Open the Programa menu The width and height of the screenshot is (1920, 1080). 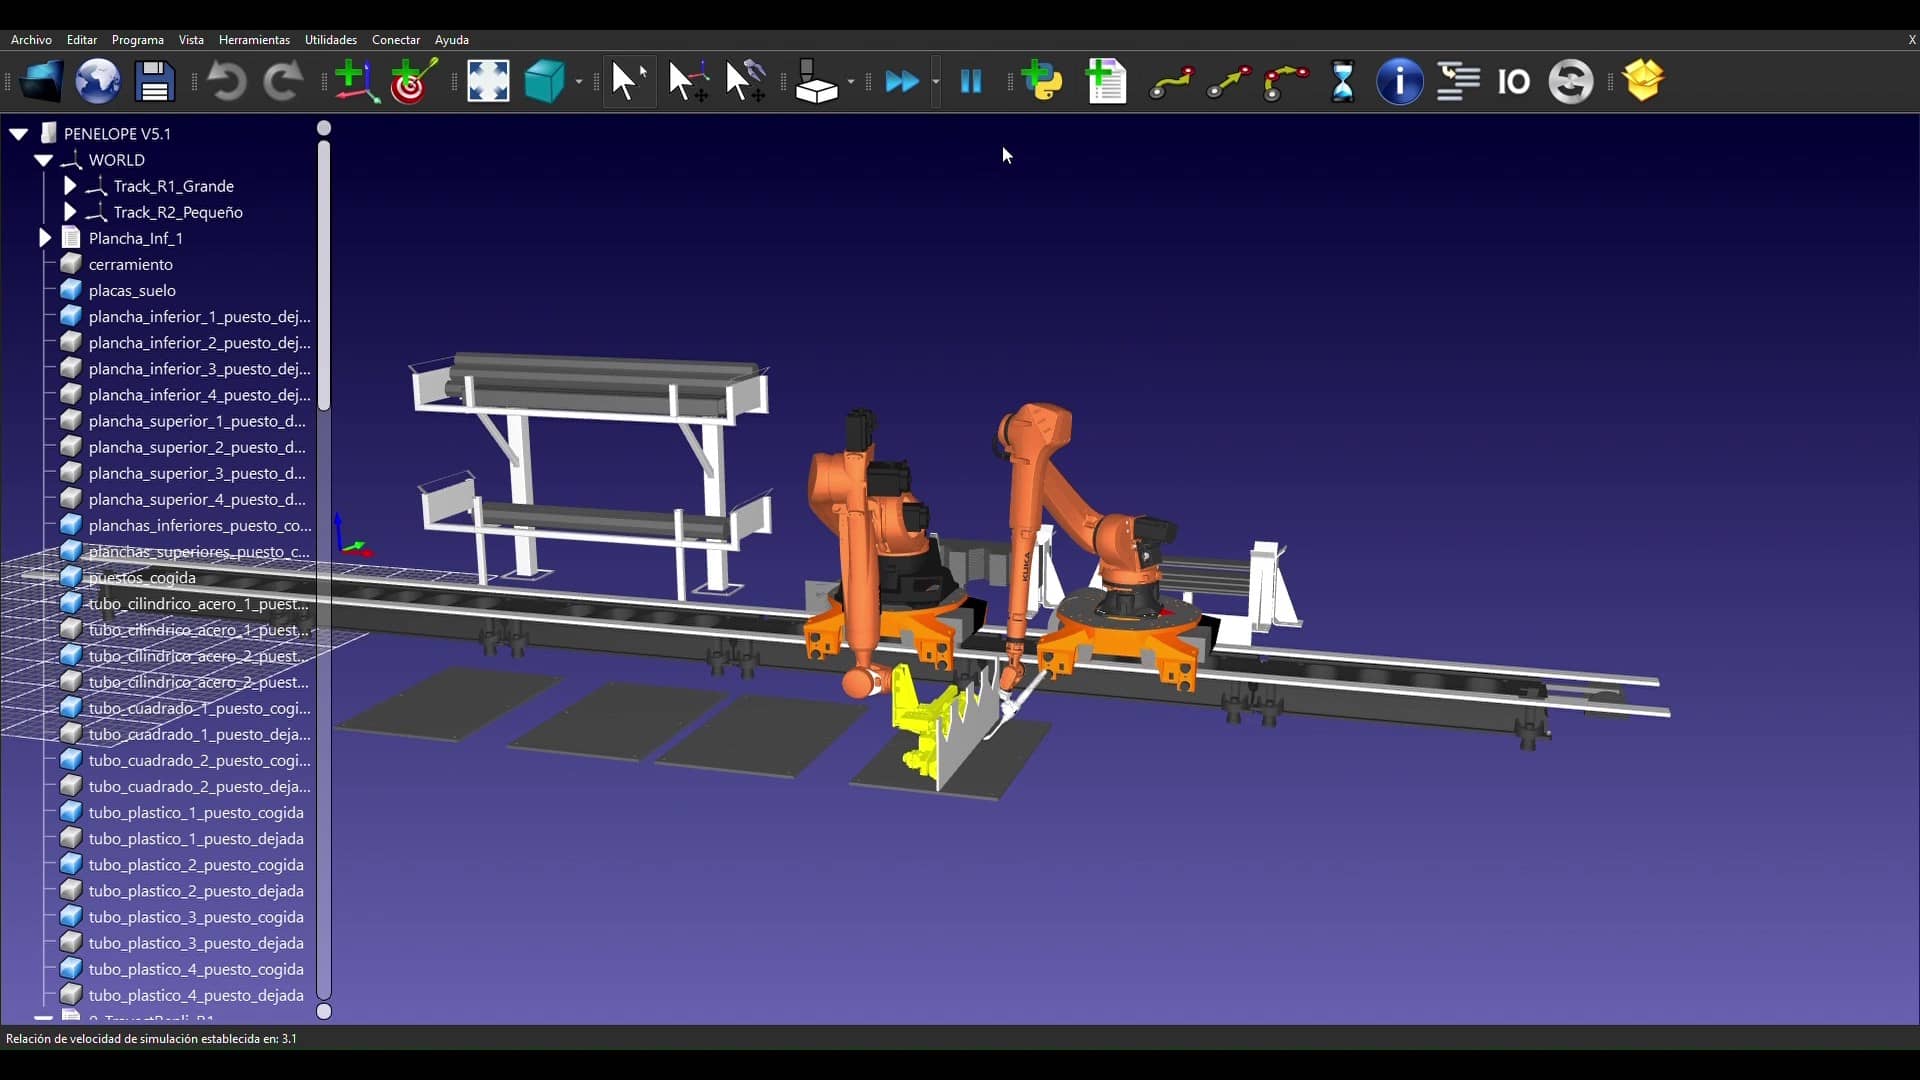[x=137, y=40]
